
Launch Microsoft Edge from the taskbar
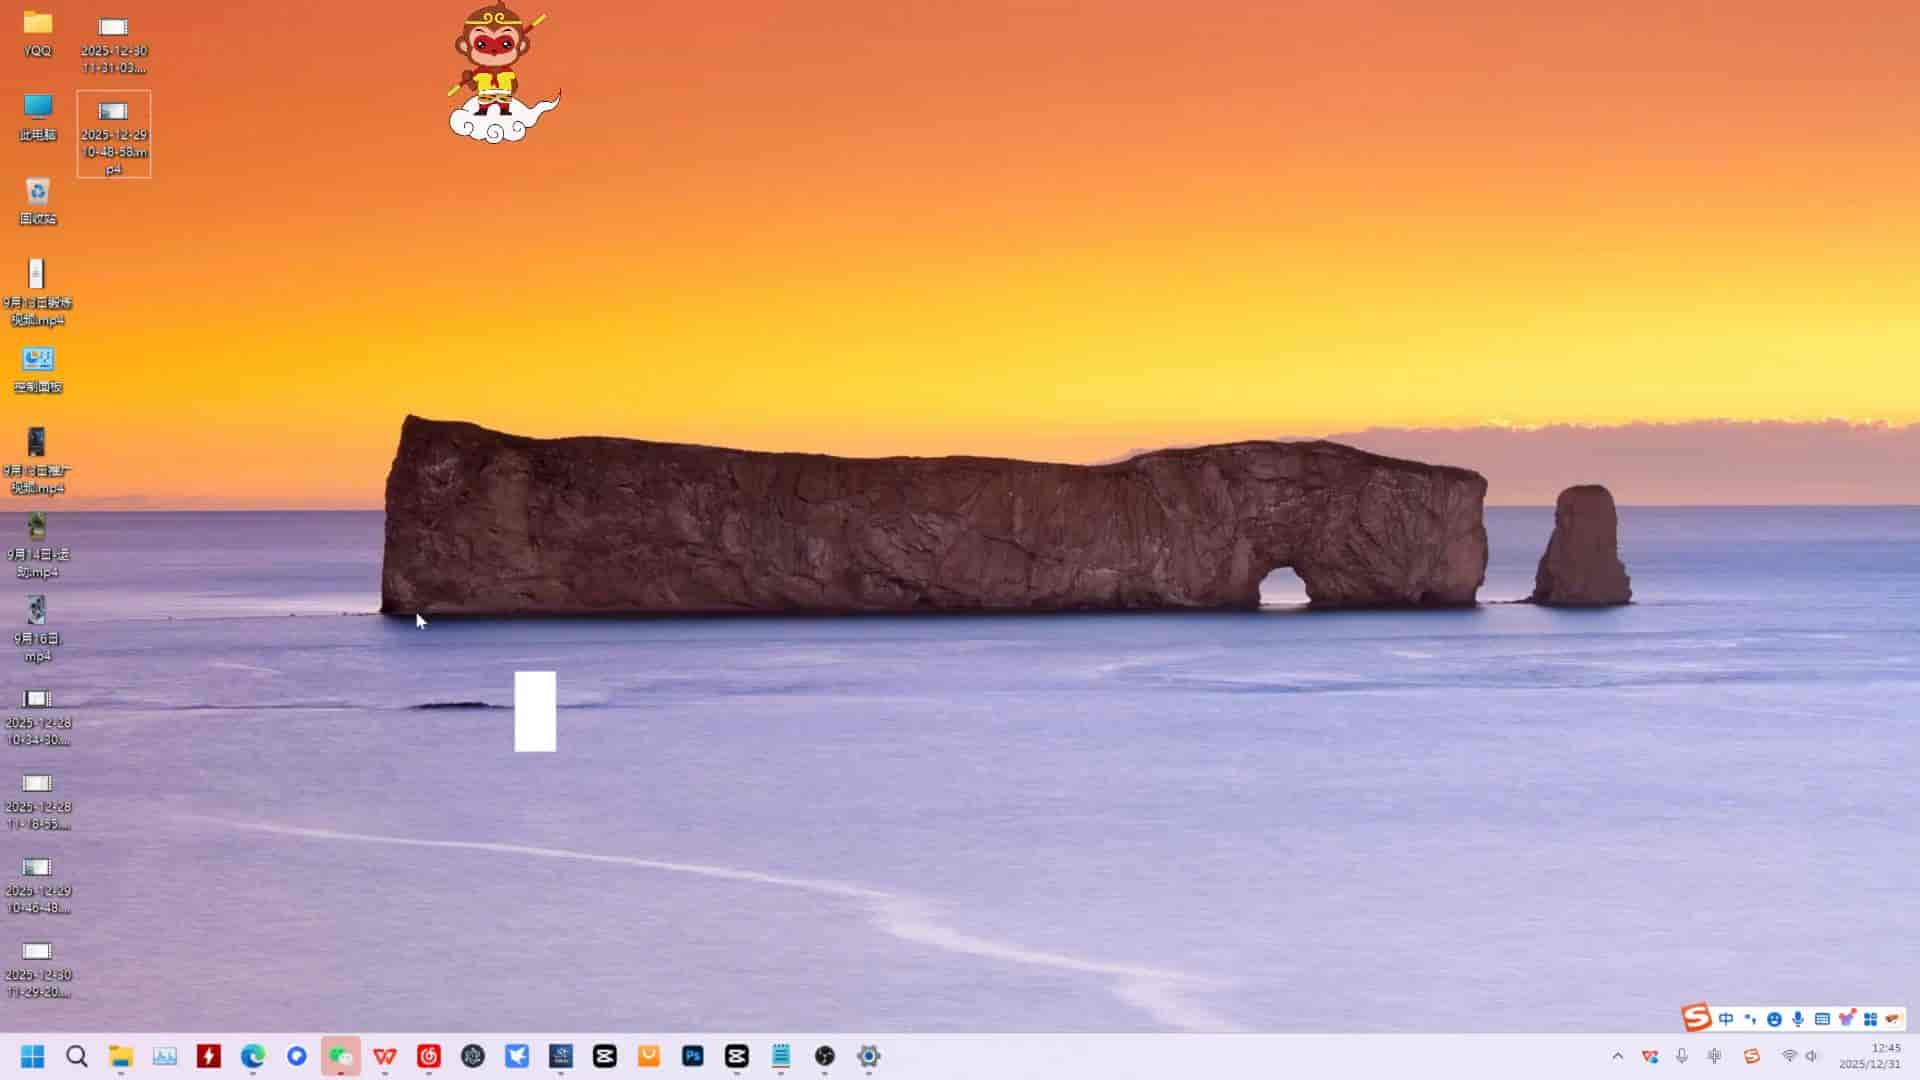pyautogui.click(x=253, y=1056)
